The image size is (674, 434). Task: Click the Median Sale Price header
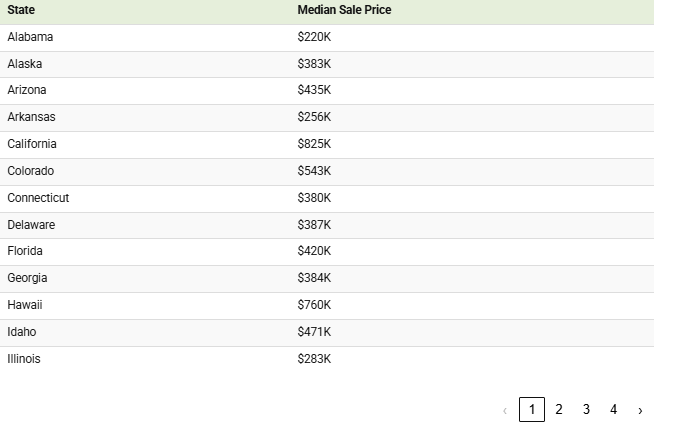pos(344,10)
